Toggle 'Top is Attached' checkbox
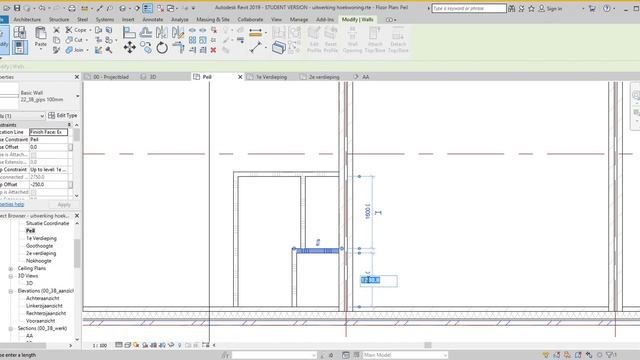 (x=33, y=192)
